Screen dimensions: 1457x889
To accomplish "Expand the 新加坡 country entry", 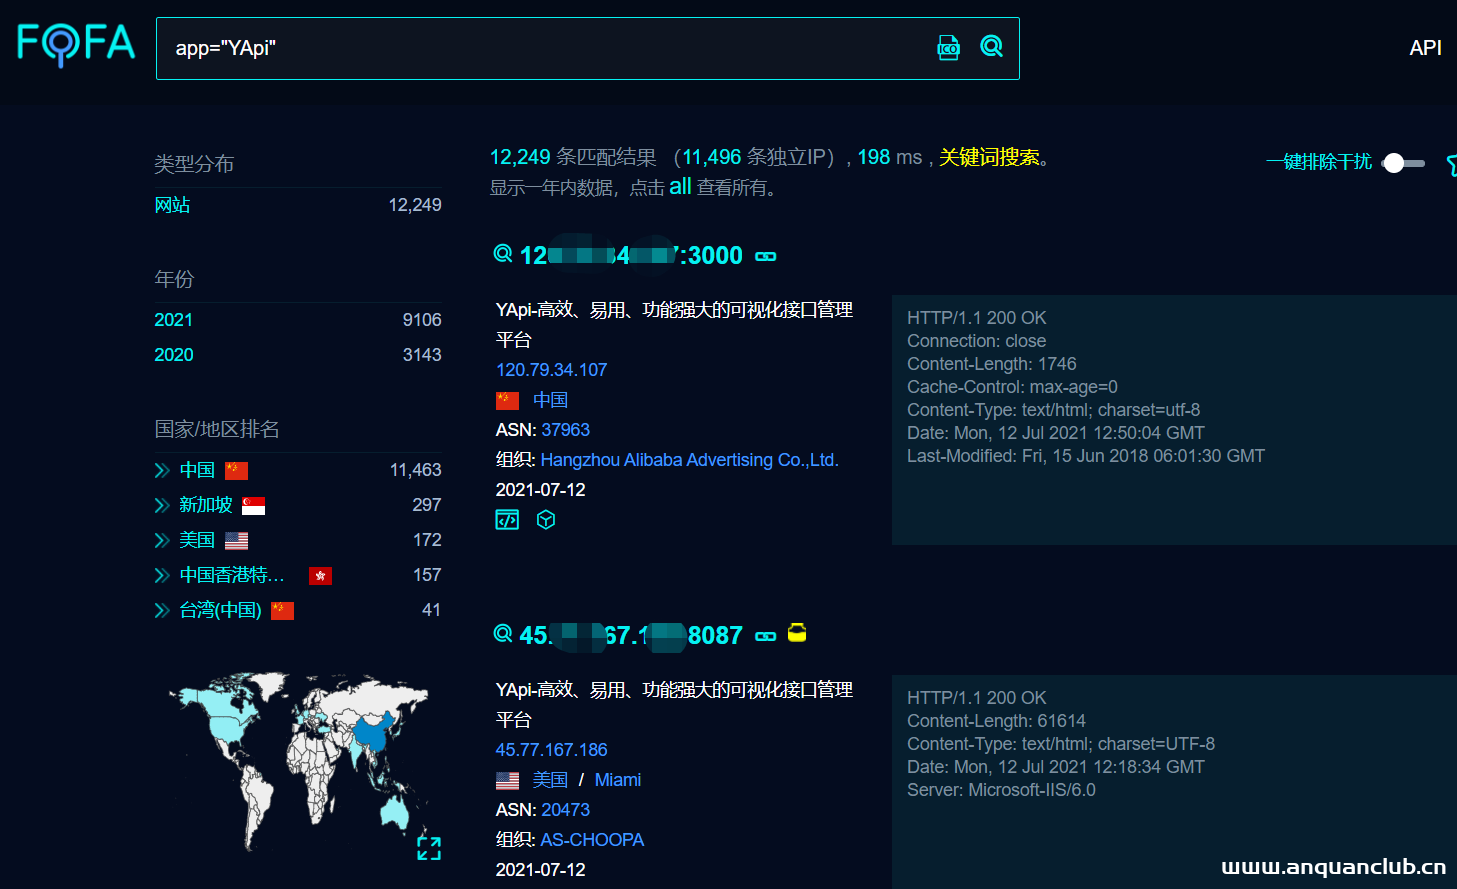I will click(x=162, y=506).
